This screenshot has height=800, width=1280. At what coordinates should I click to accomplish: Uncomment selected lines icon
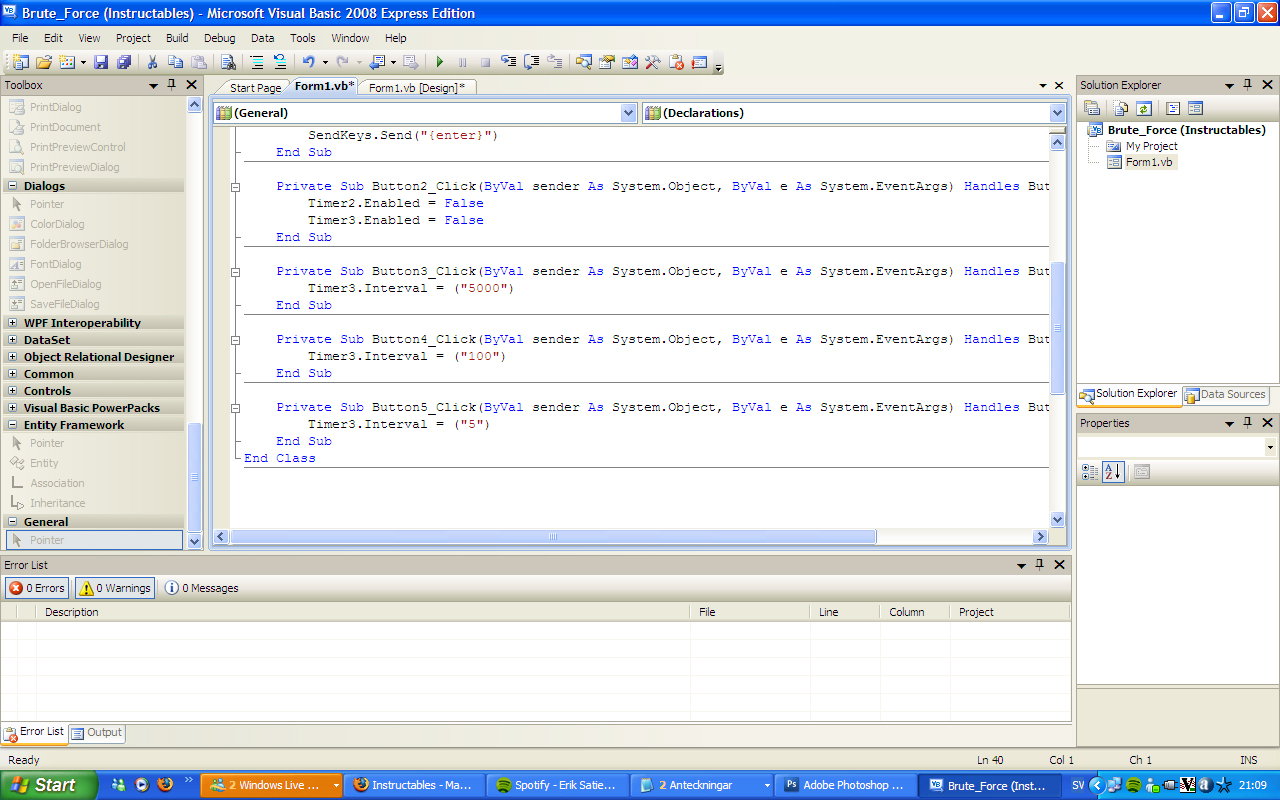tap(280, 62)
